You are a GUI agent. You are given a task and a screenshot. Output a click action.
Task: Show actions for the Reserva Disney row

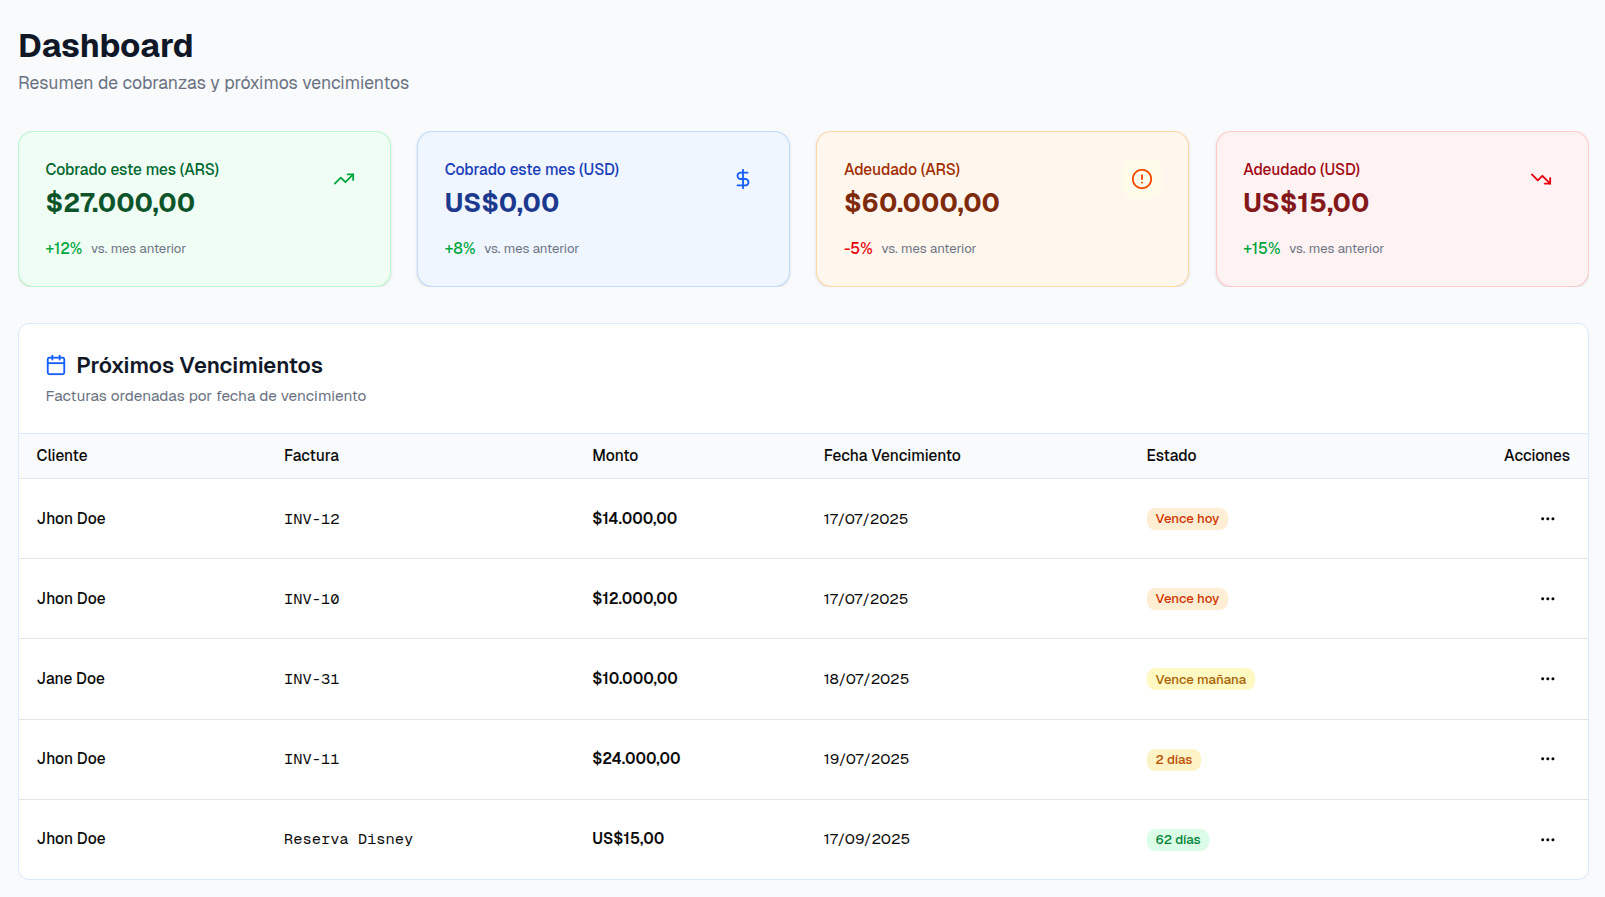coord(1547,840)
